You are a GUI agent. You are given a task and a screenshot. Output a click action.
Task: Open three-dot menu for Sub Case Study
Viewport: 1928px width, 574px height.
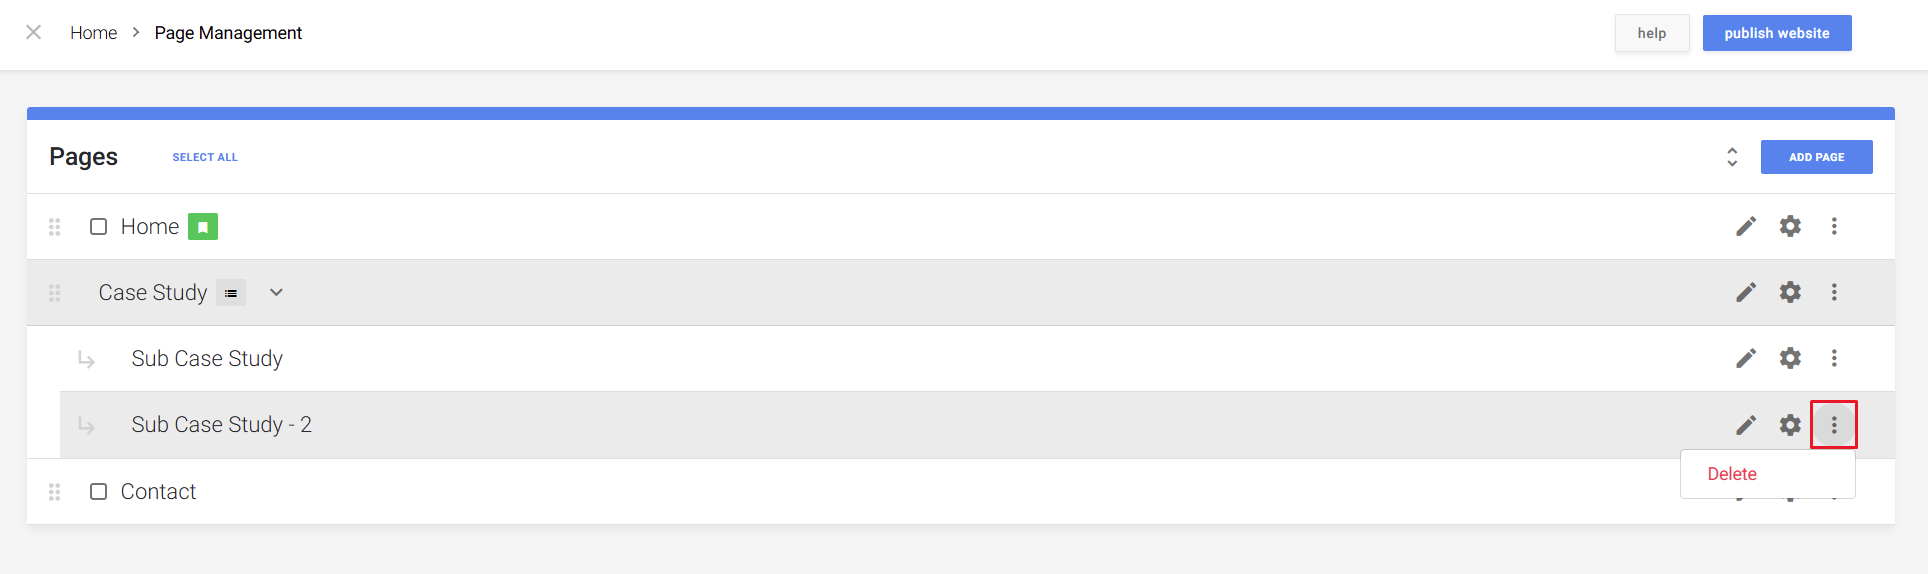(1834, 358)
